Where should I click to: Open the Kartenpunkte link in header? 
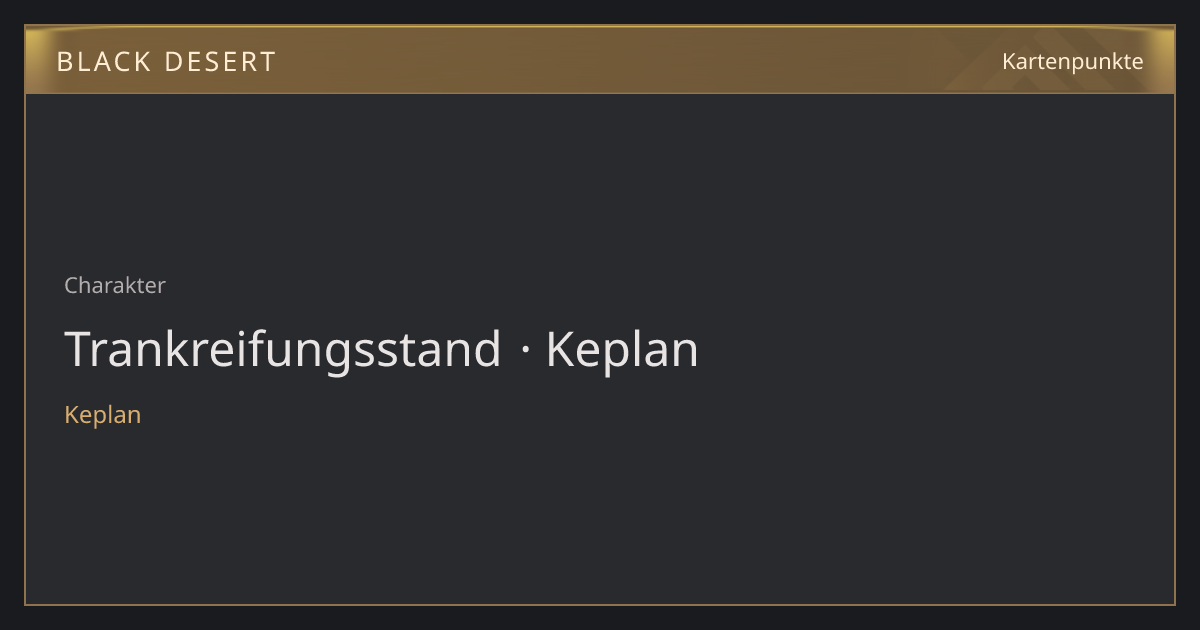click(x=1072, y=61)
